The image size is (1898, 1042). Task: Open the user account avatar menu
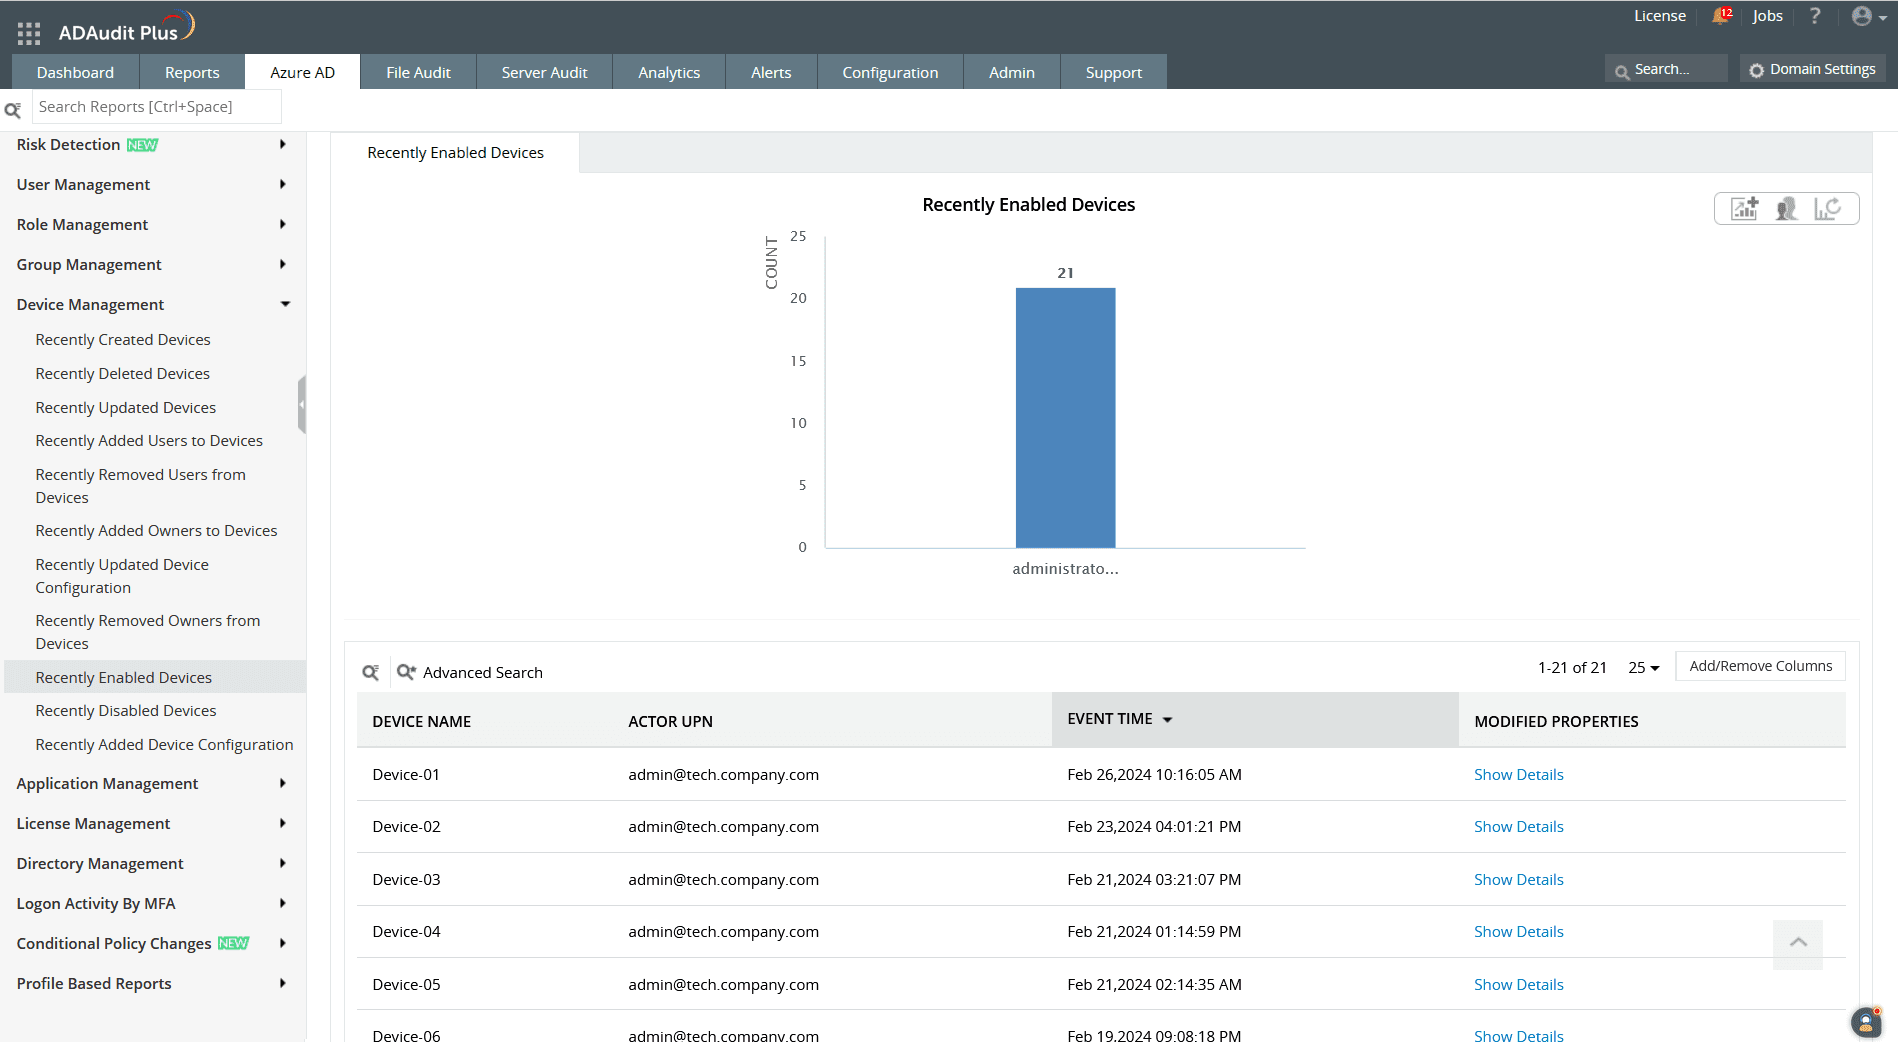1868,16
